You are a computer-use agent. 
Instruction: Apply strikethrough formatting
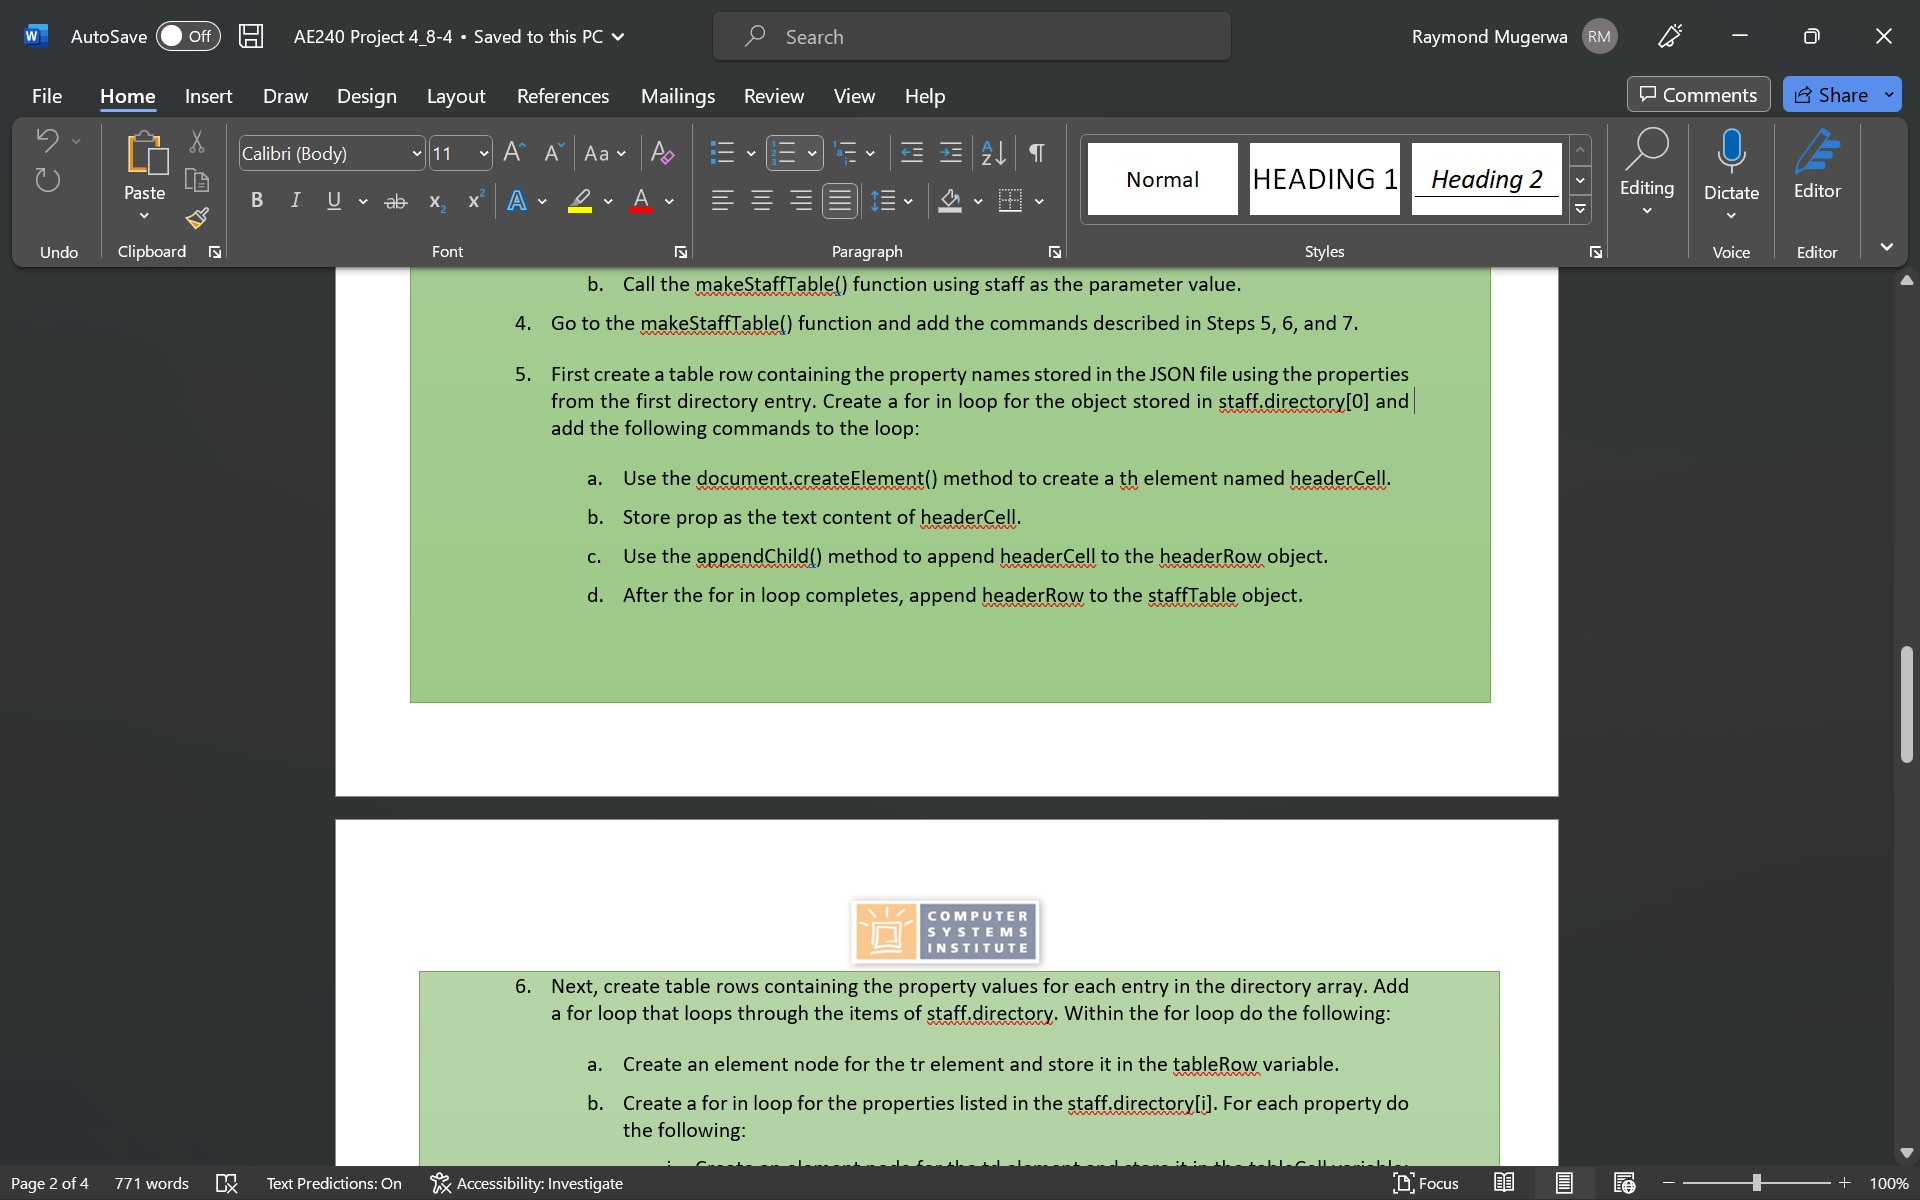coord(396,201)
